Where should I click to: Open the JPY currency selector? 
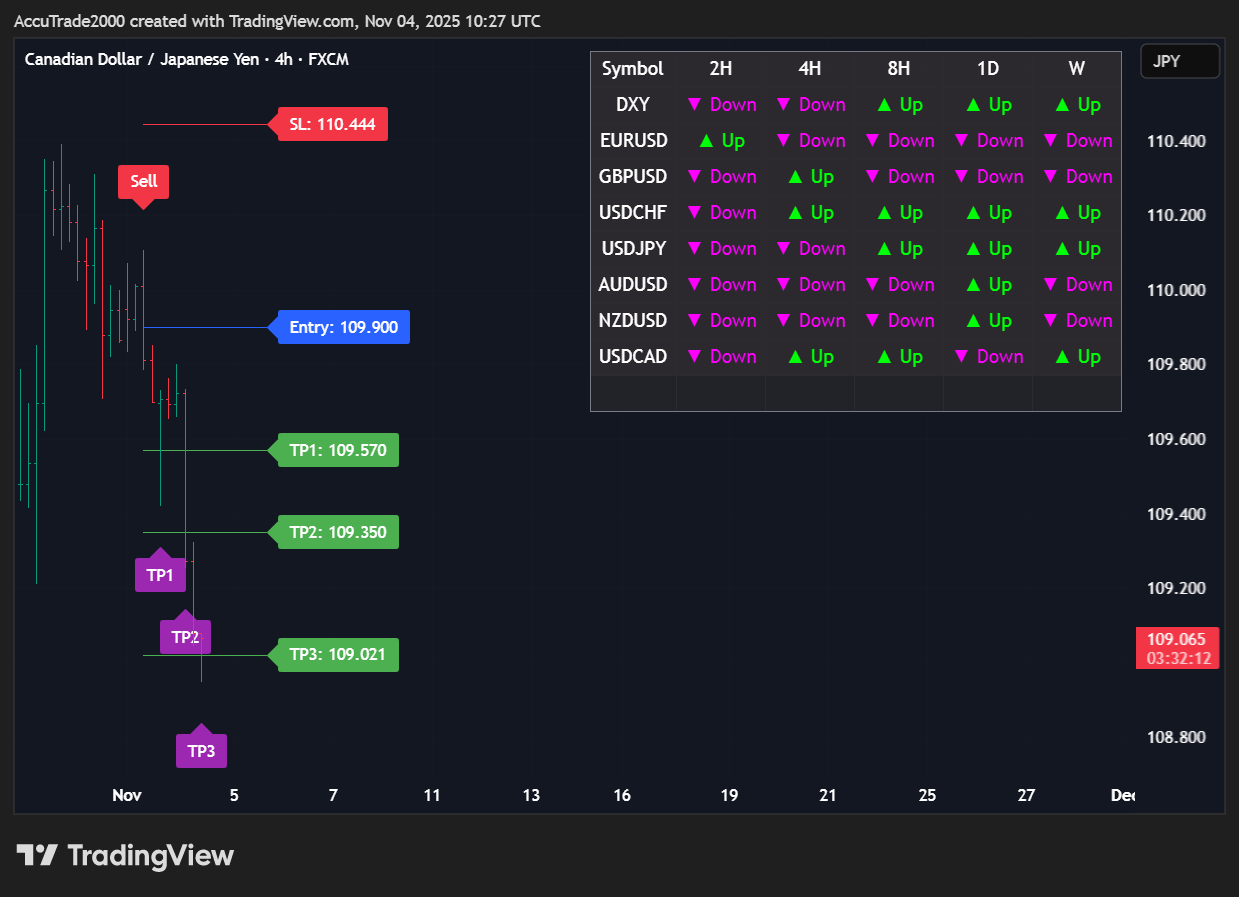(1179, 61)
